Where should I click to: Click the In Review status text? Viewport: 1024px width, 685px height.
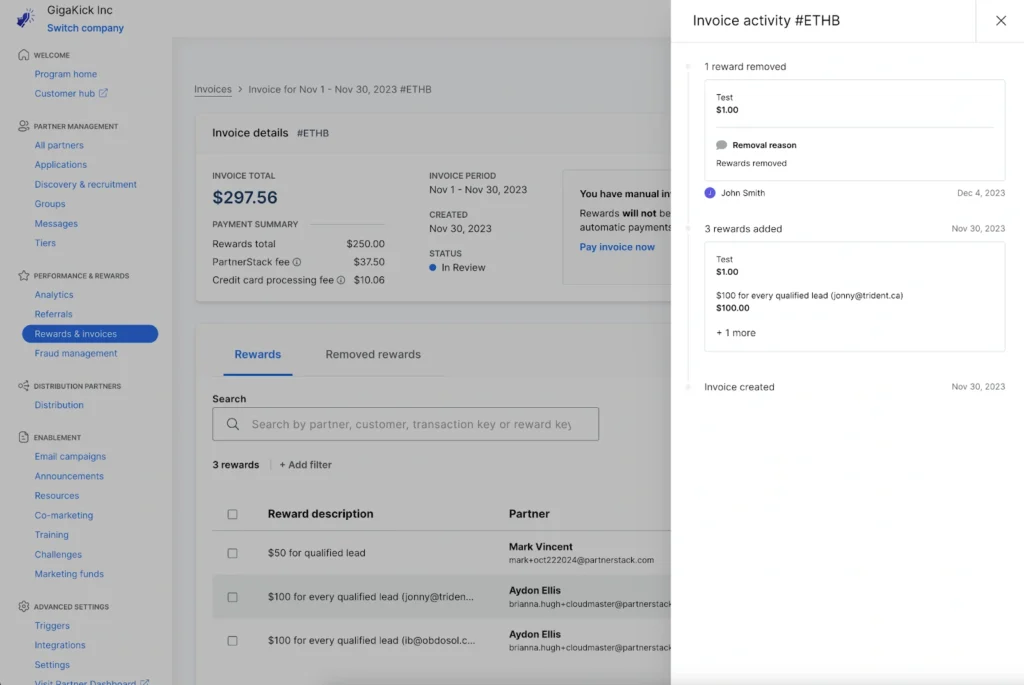click(463, 268)
